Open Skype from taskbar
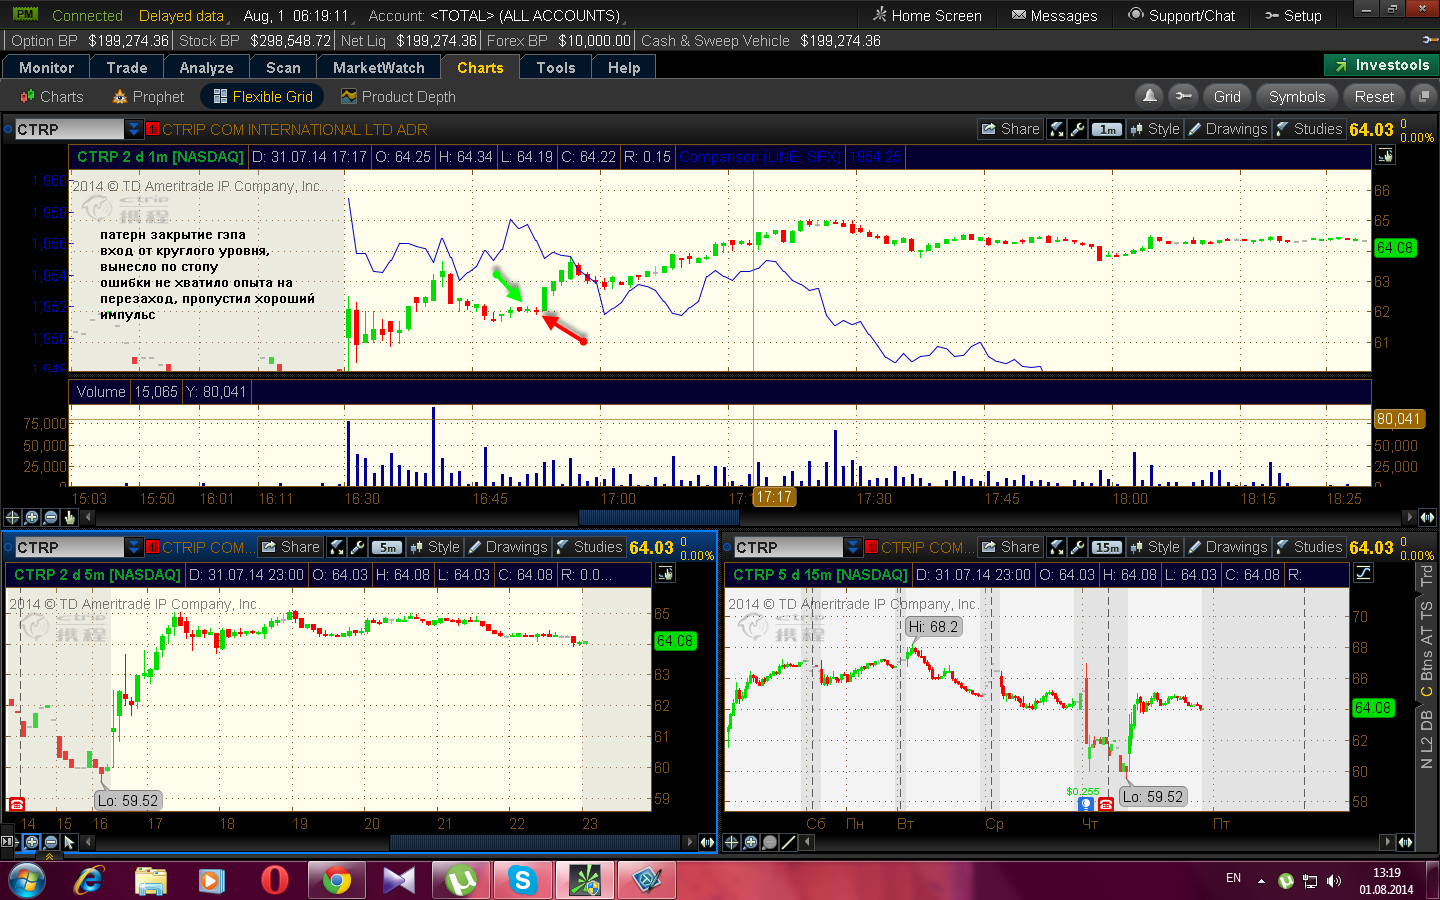Screen dimensions: 1440x900 click(522, 880)
